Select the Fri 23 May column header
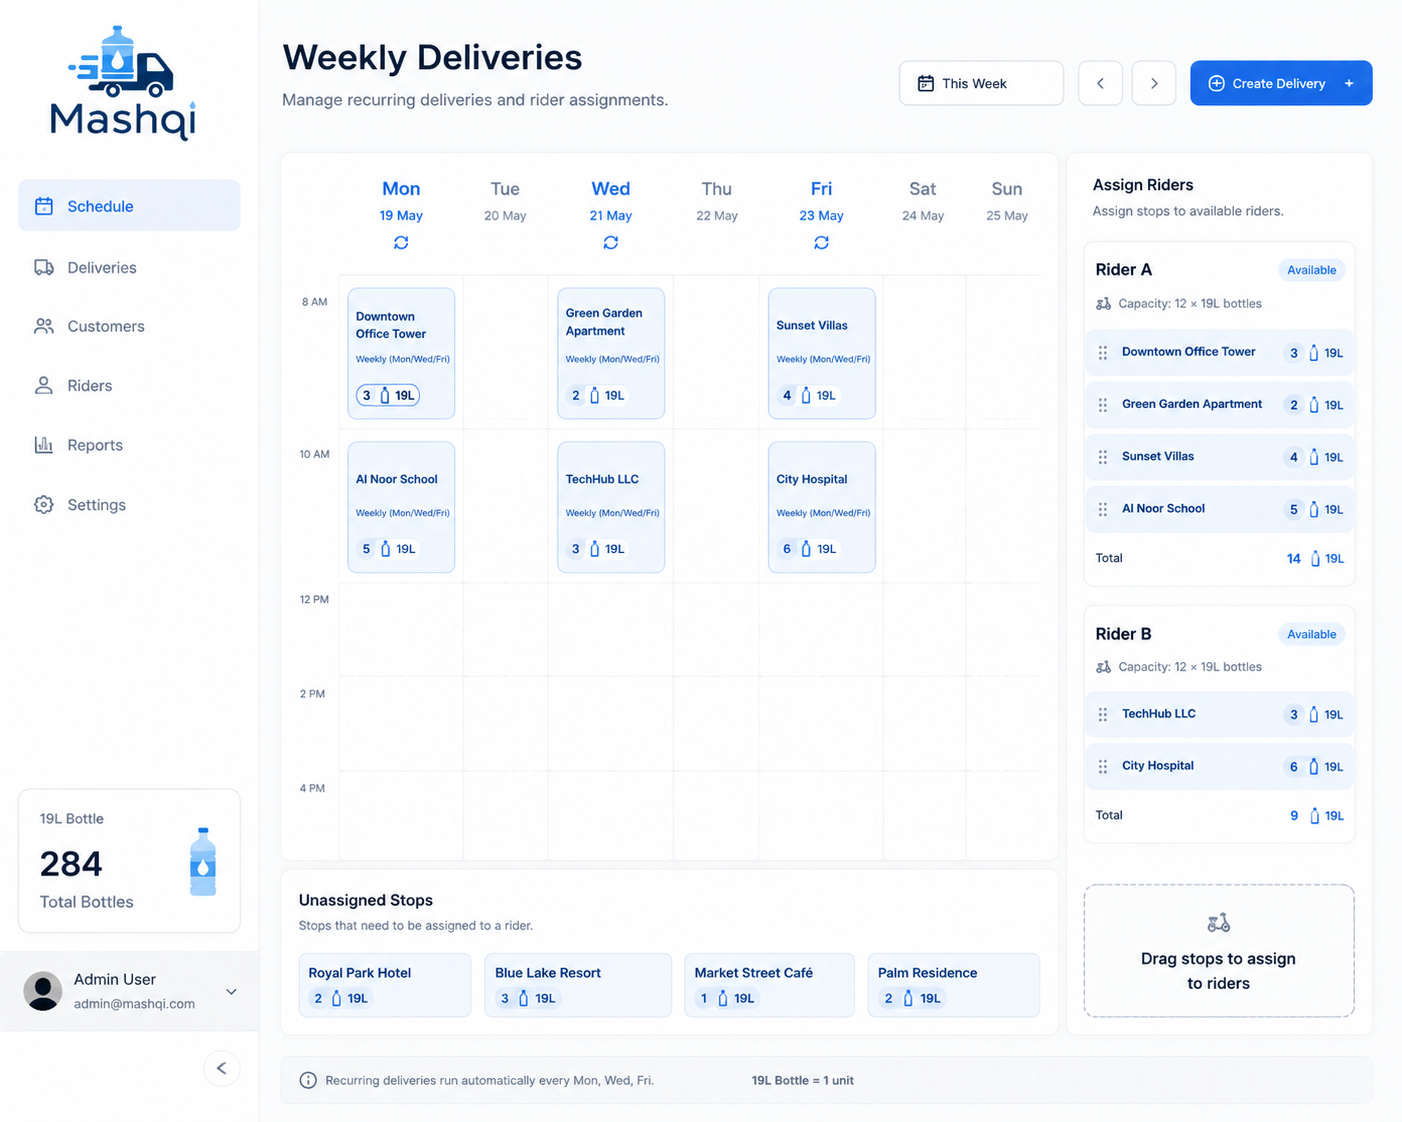This screenshot has height=1122, width=1402. click(821, 200)
